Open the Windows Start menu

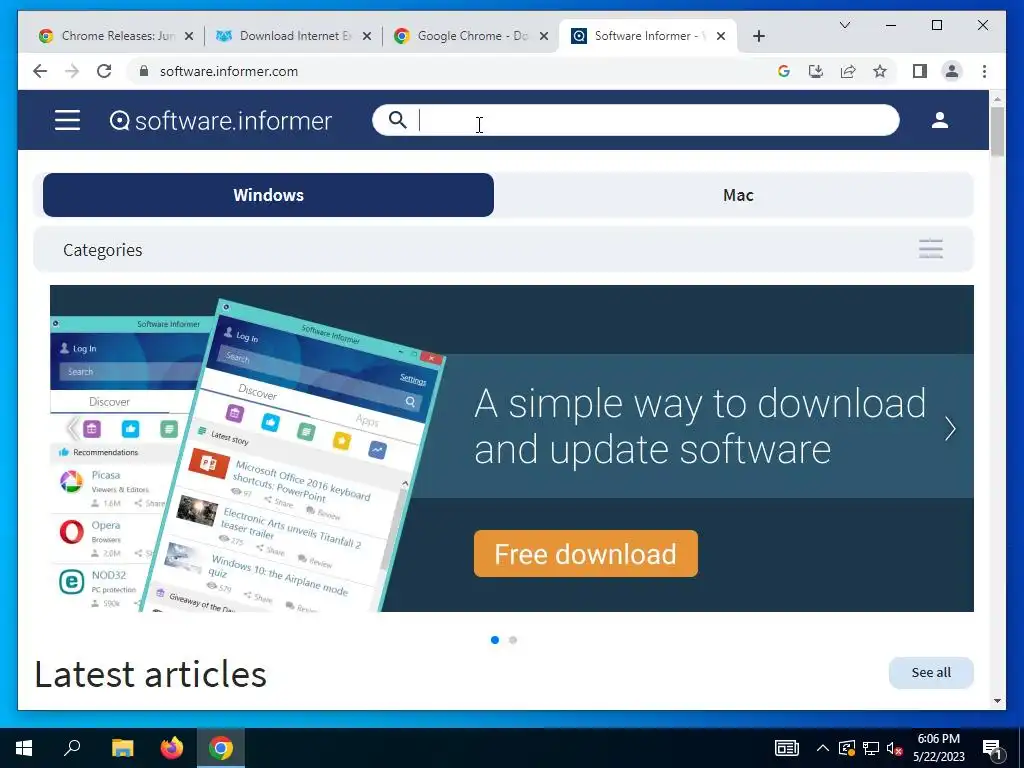(x=24, y=748)
